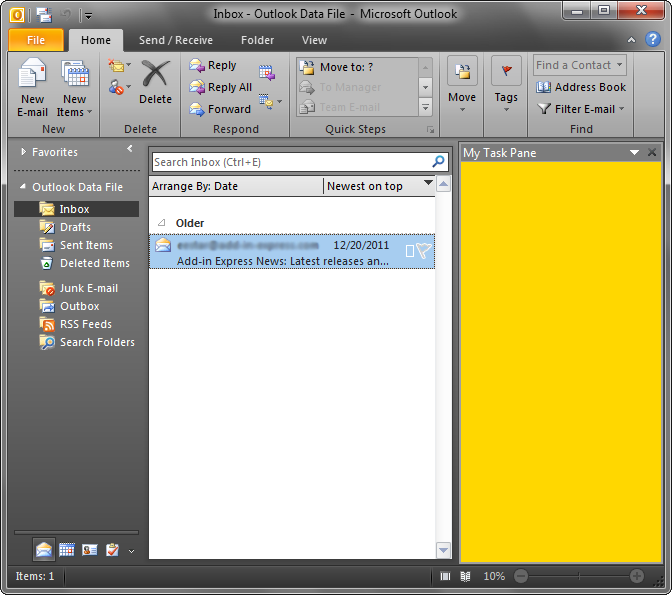Screen dimensions: 672x595
Task: Flag the Add-in Express News message
Action: tap(424, 251)
